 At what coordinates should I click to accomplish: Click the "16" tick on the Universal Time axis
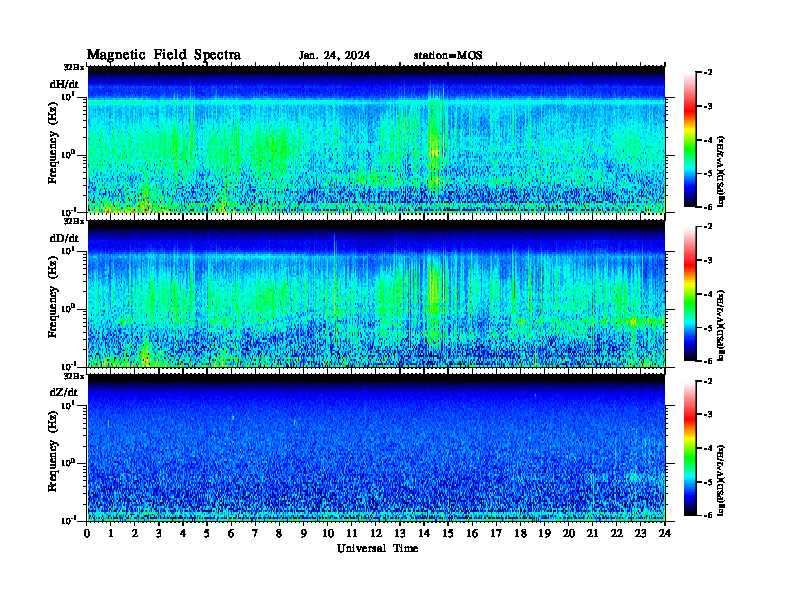click(472, 533)
